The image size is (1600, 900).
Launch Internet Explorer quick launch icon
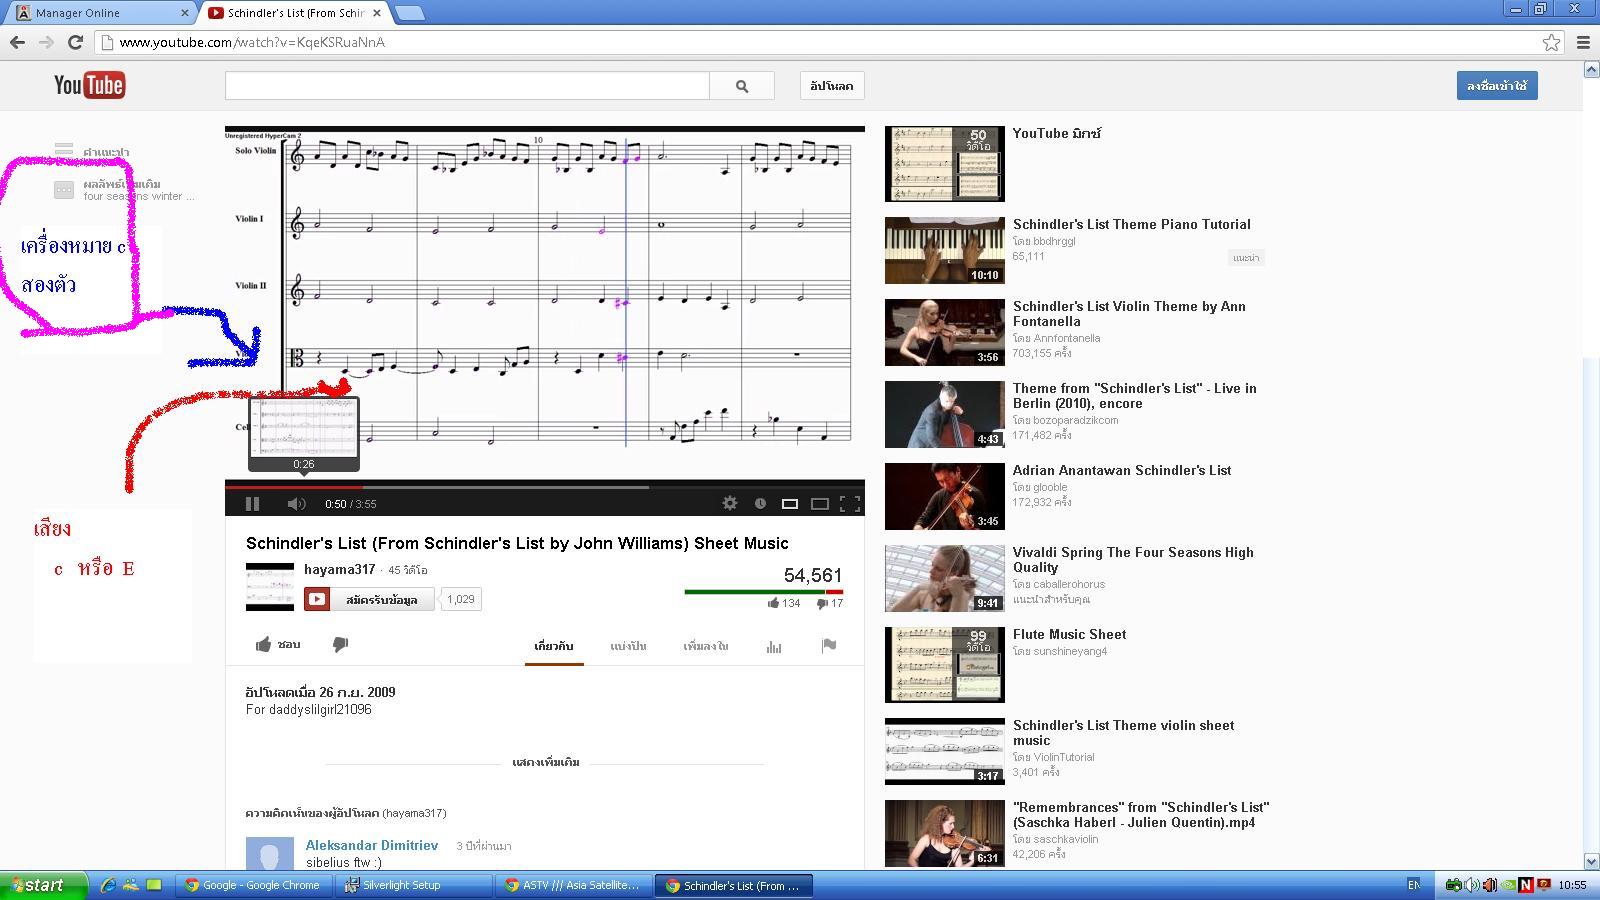tap(108, 885)
